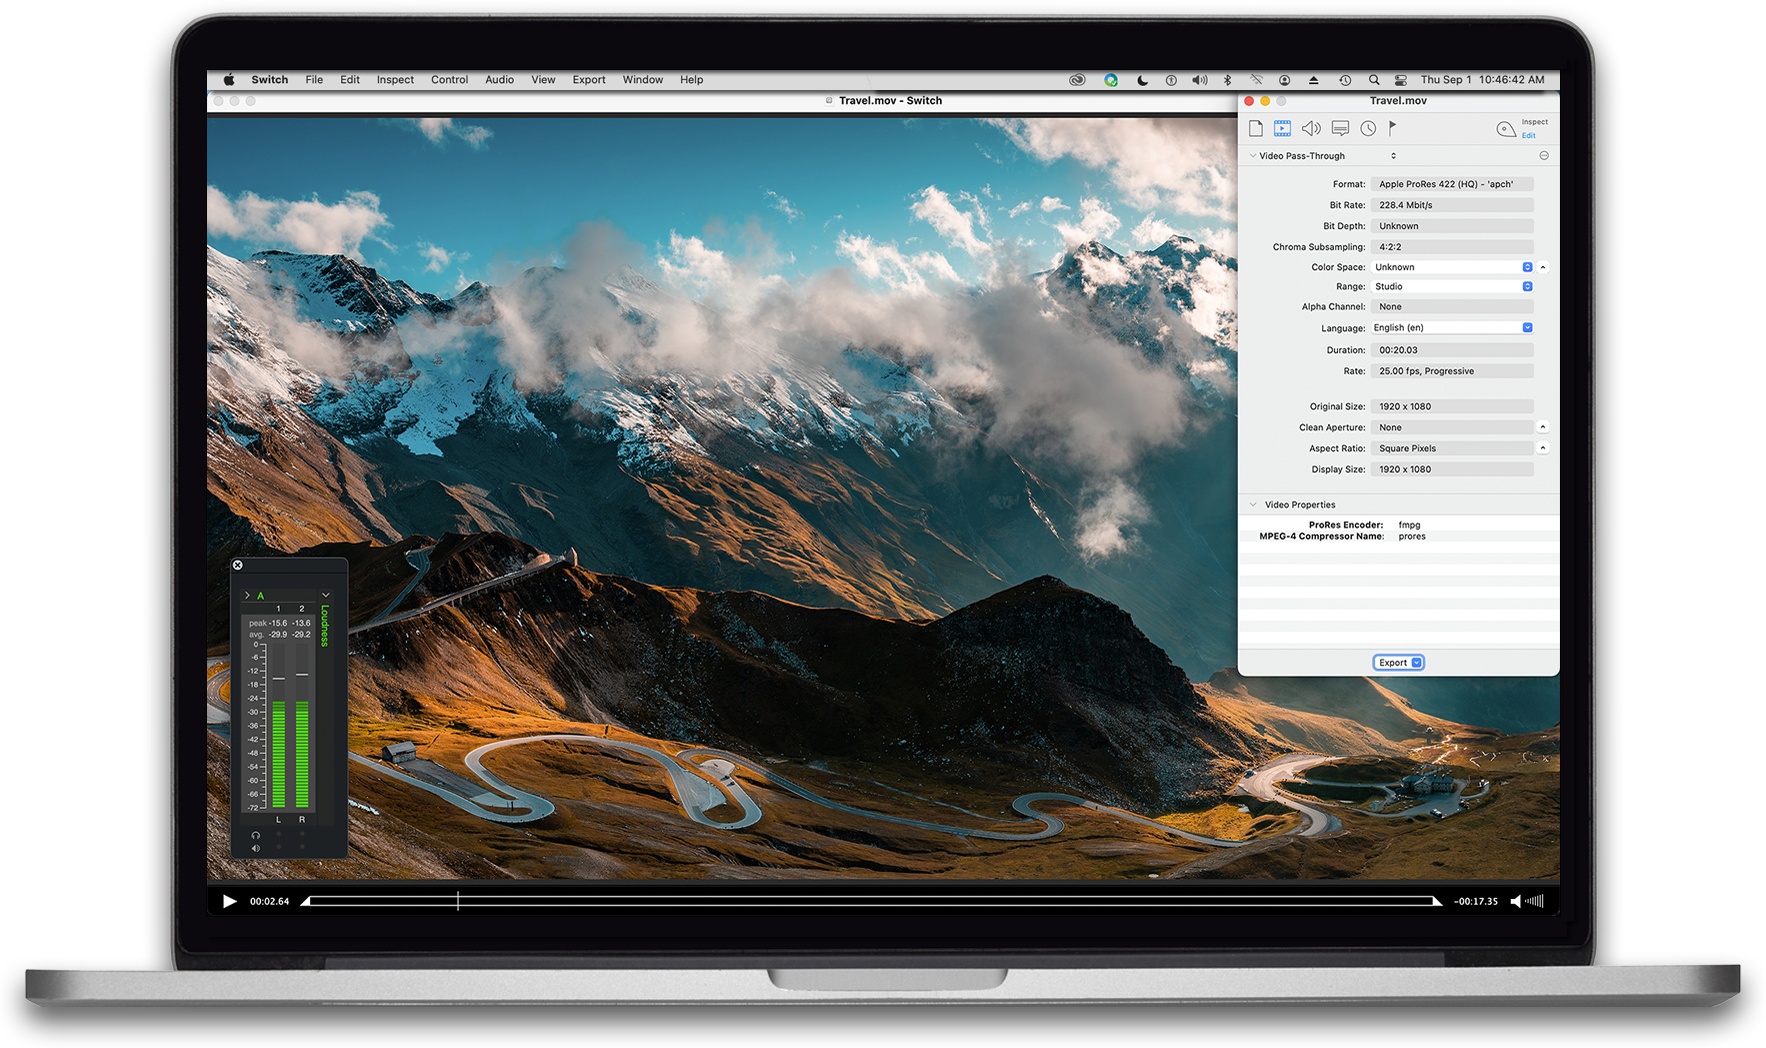This screenshot has height=1048, width=1766.
Task: Click the caret button beside Aspect Ratio
Action: pyautogui.click(x=1543, y=448)
